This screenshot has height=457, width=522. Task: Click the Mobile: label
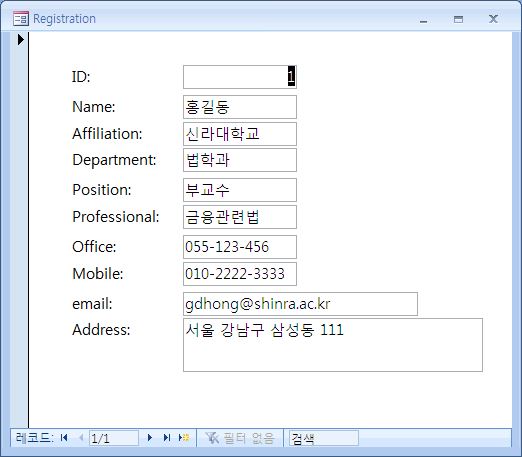point(98,274)
